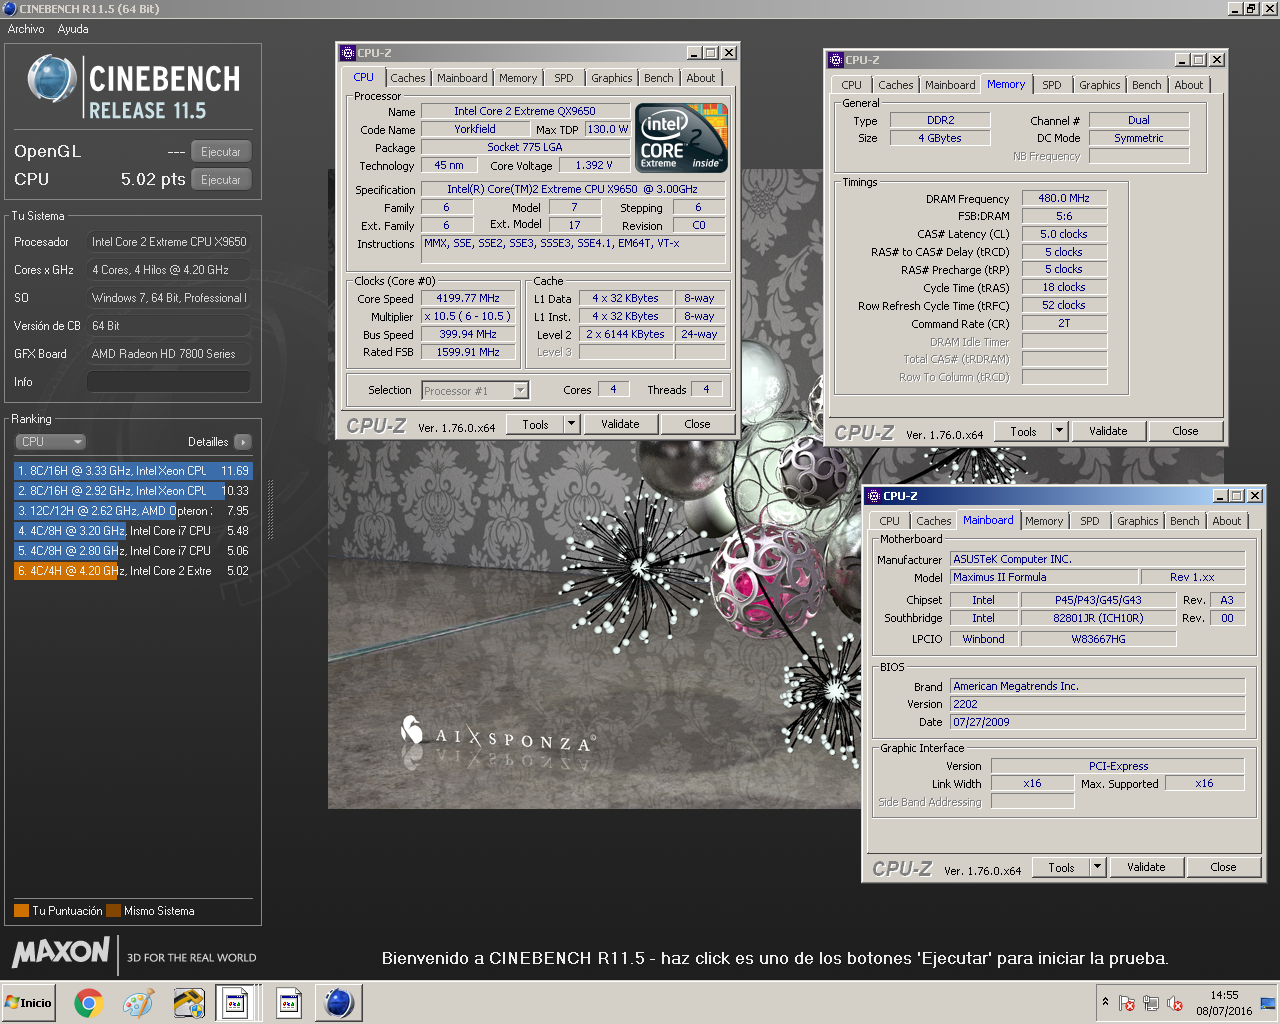Switch to CPU tab in Memory window
This screenshot has height=1024, width=1280.
851,85
